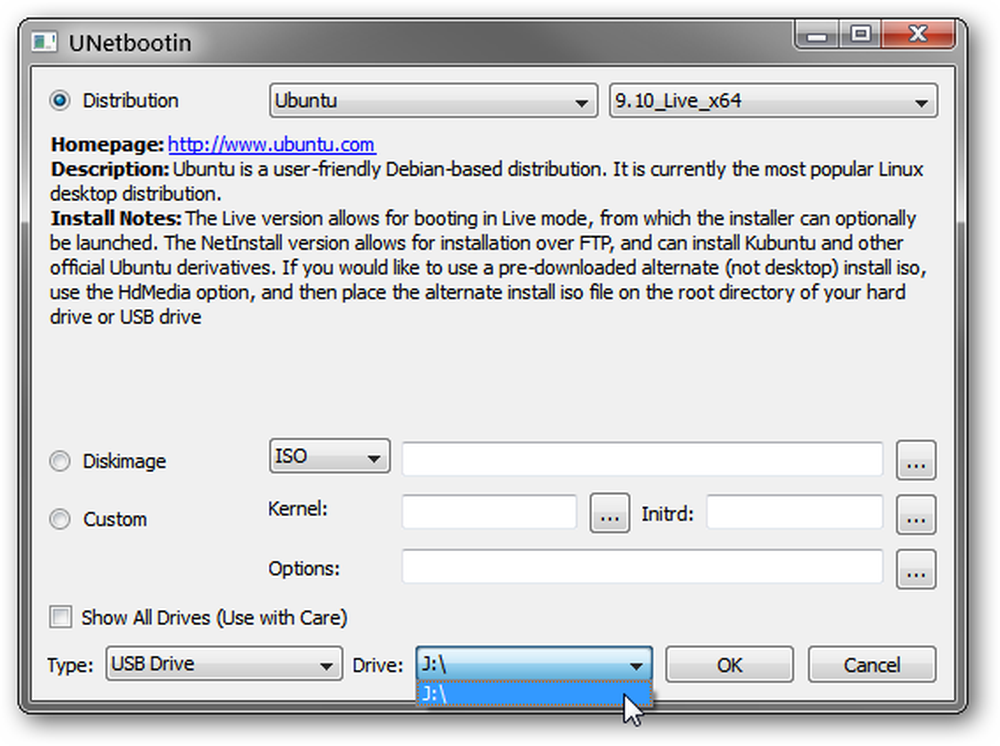The image size is (1000, 746).
Task: Select the Distribution radio button
Action: 60,101
